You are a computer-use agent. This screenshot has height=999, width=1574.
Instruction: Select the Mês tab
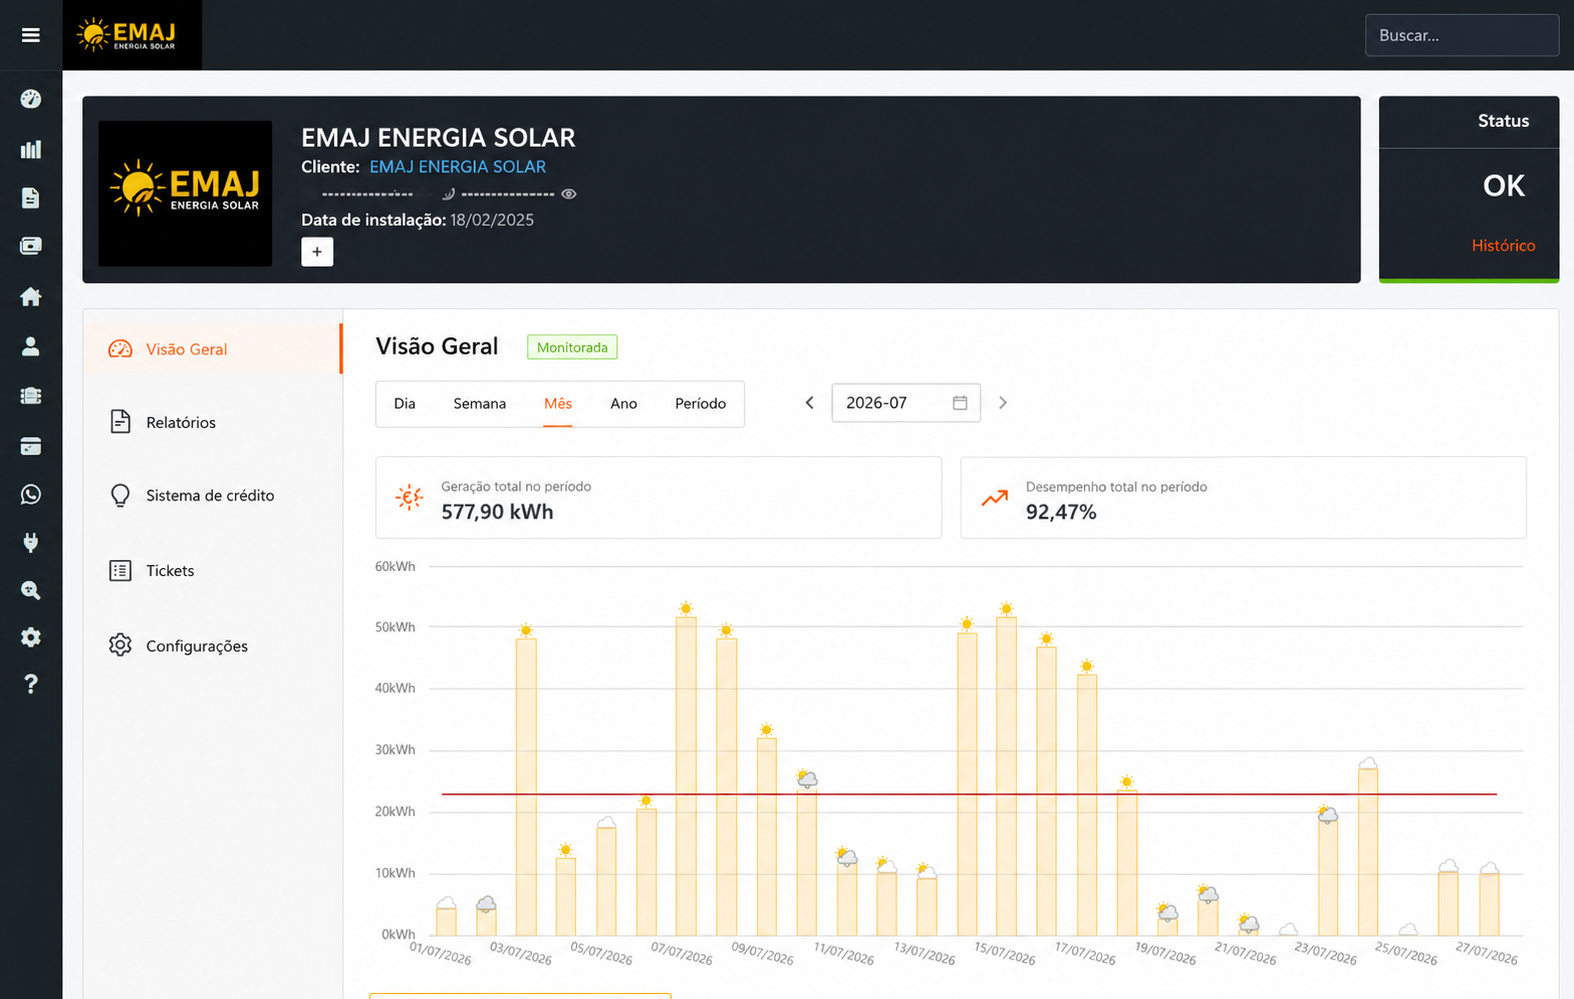tap(558, 404)
